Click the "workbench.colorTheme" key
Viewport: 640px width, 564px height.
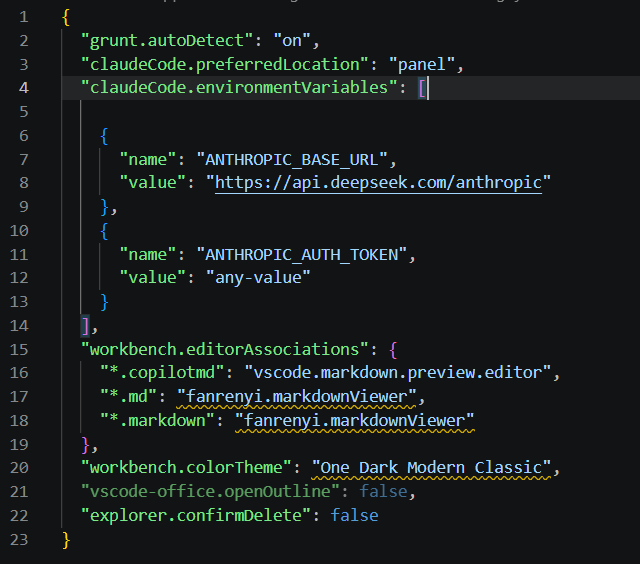pyautogui.click(x=186, y=468)
